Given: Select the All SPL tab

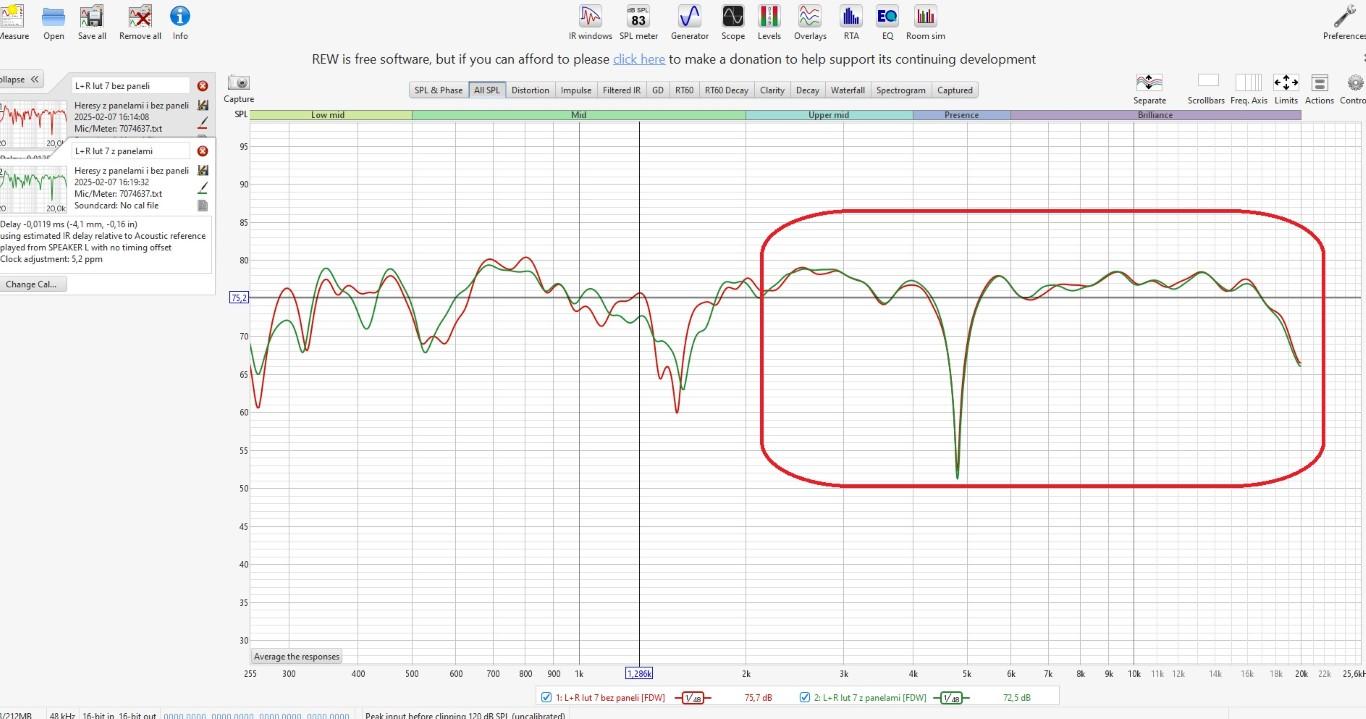Looking at the screenshot, I should pos(487,90).
